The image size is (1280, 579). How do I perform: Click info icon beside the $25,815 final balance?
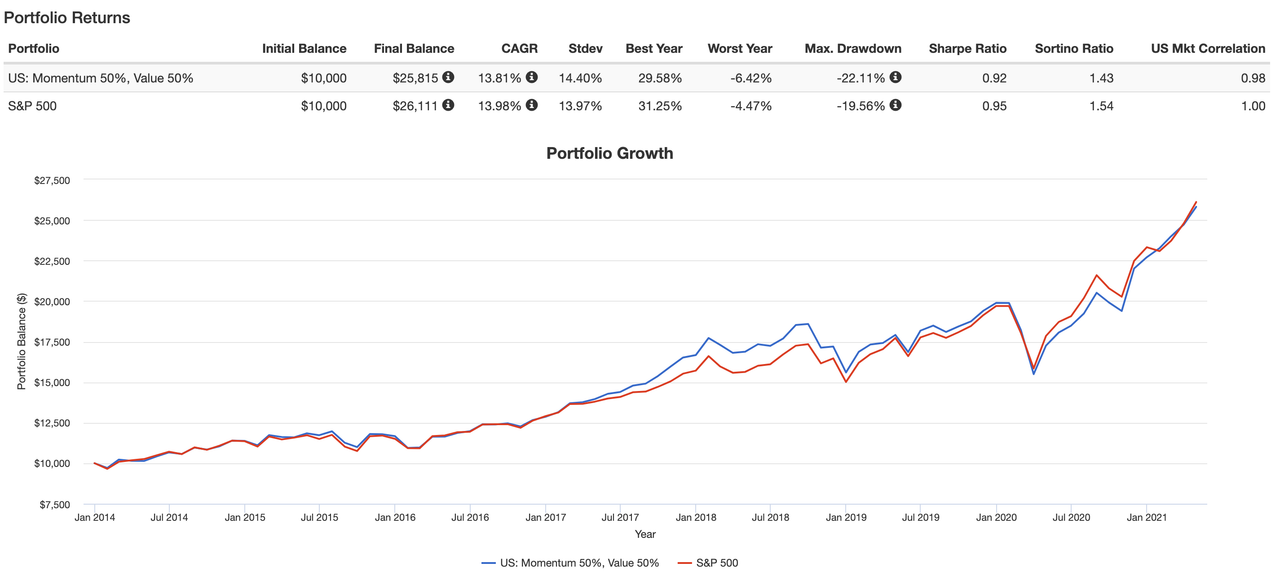[x=449, y=77]
